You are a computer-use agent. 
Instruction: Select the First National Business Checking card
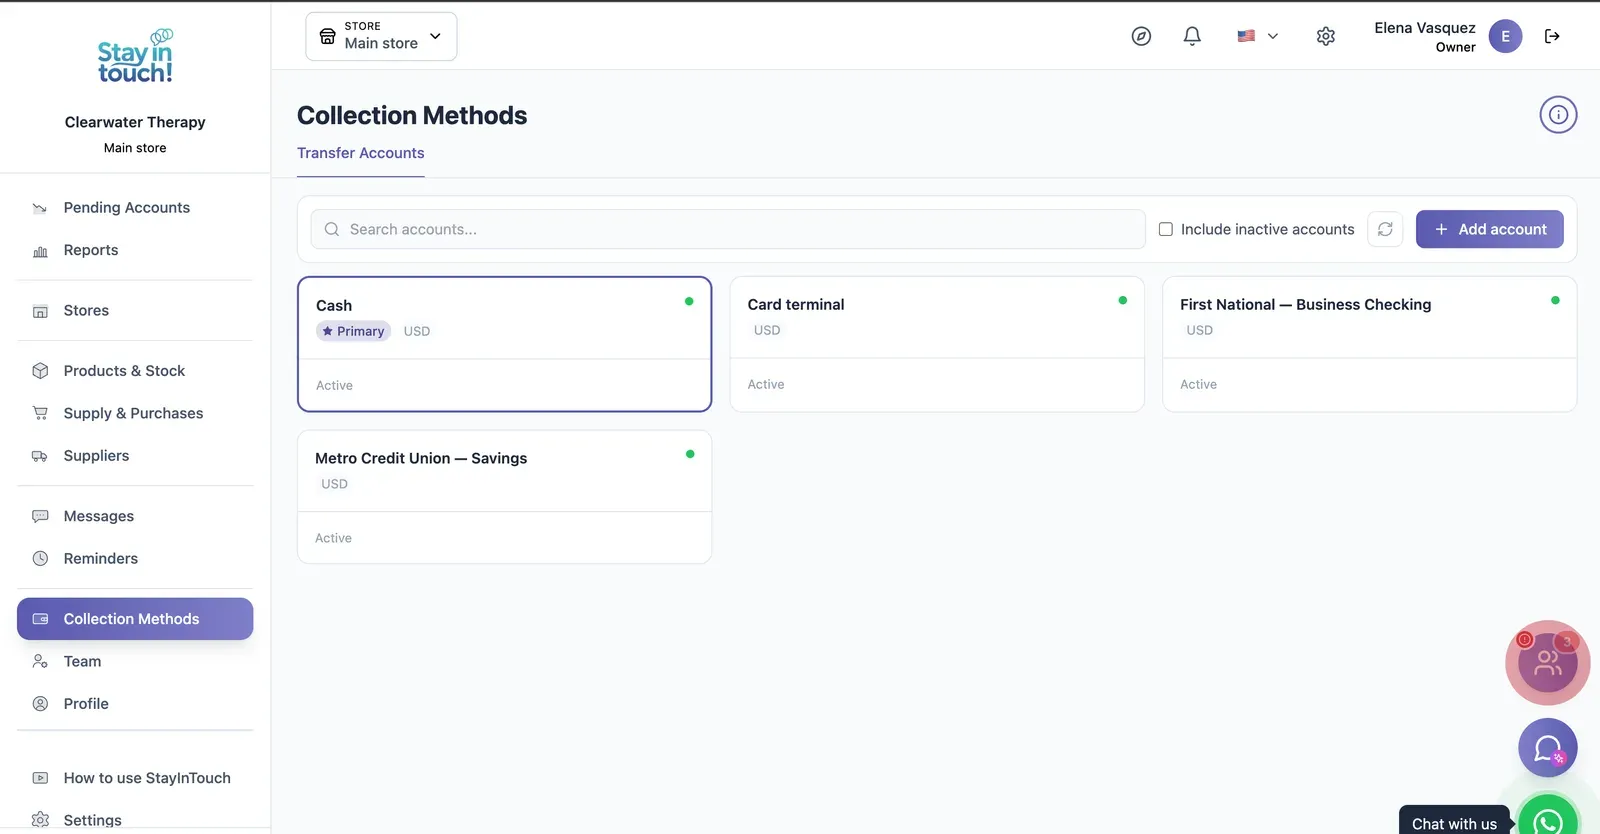coord(1369,344)
